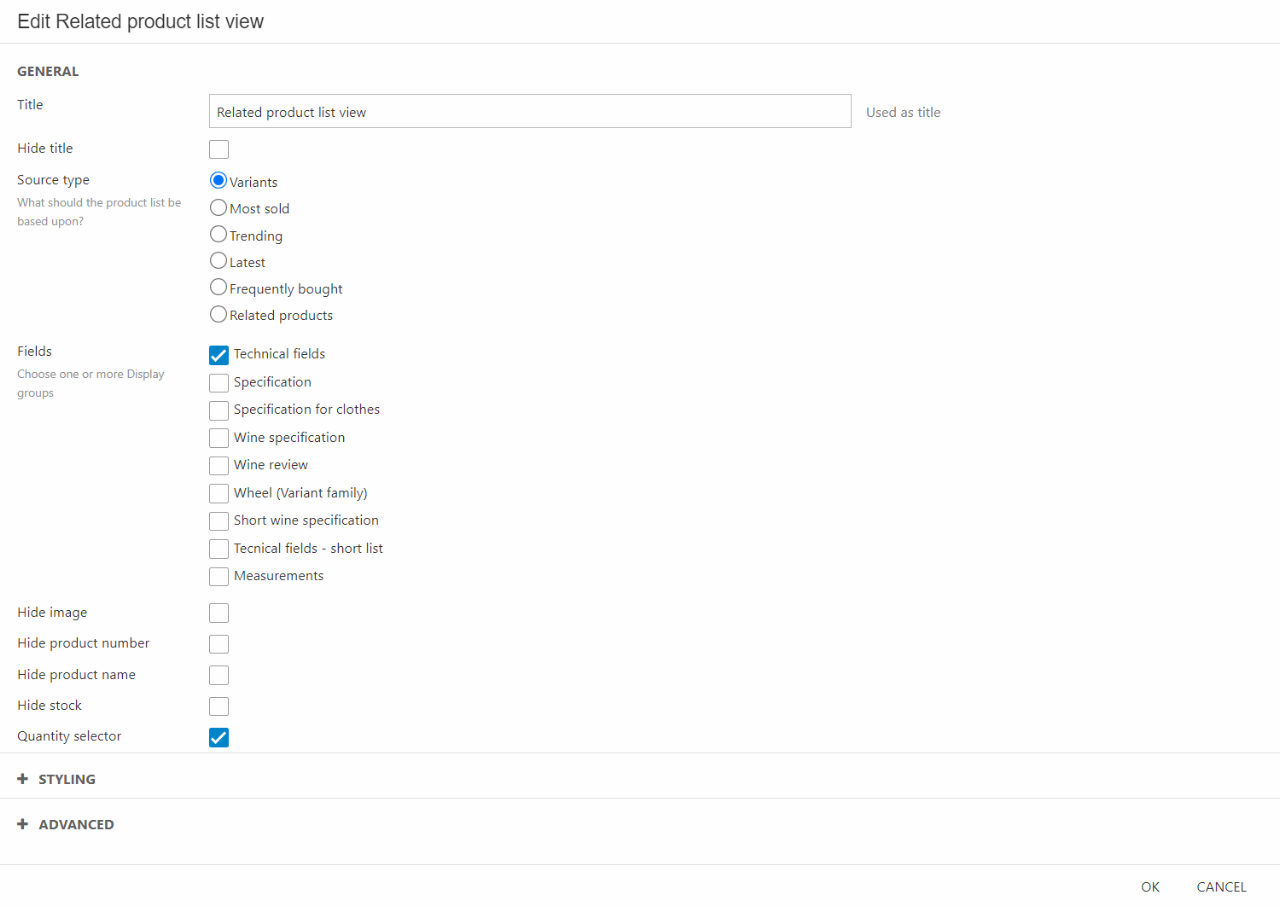1280x907 pixels.
Task: Choose Latest as source type
Action: [218, 261]
